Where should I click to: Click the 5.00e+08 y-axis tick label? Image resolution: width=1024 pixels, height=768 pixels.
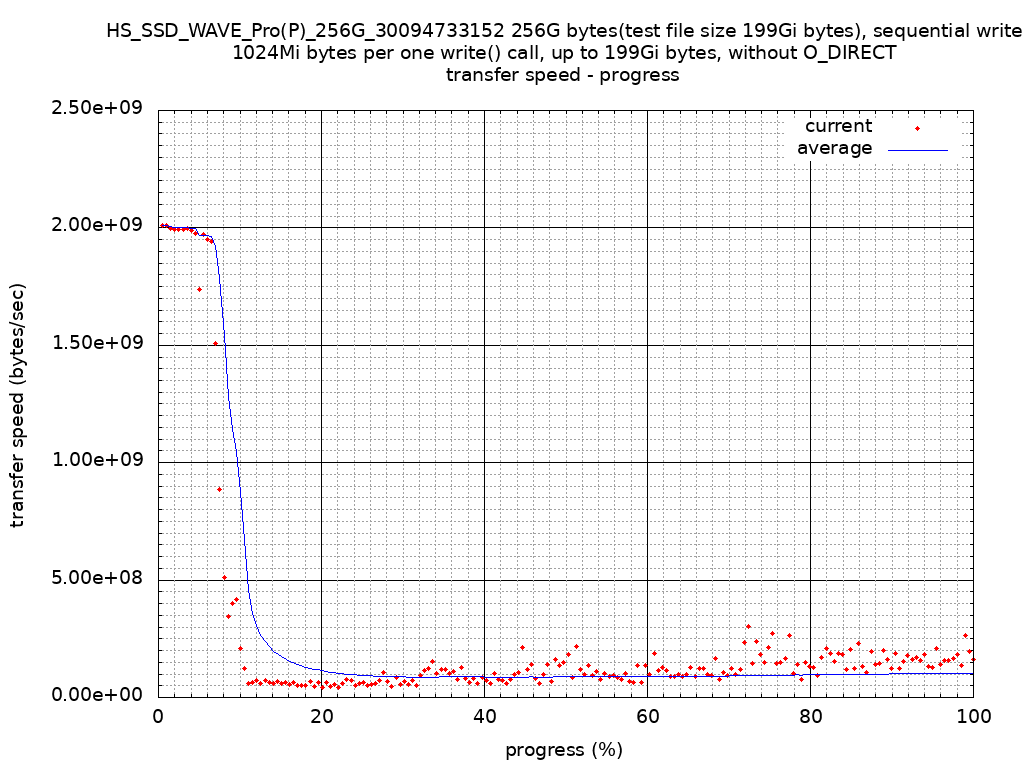click(99, 578)
